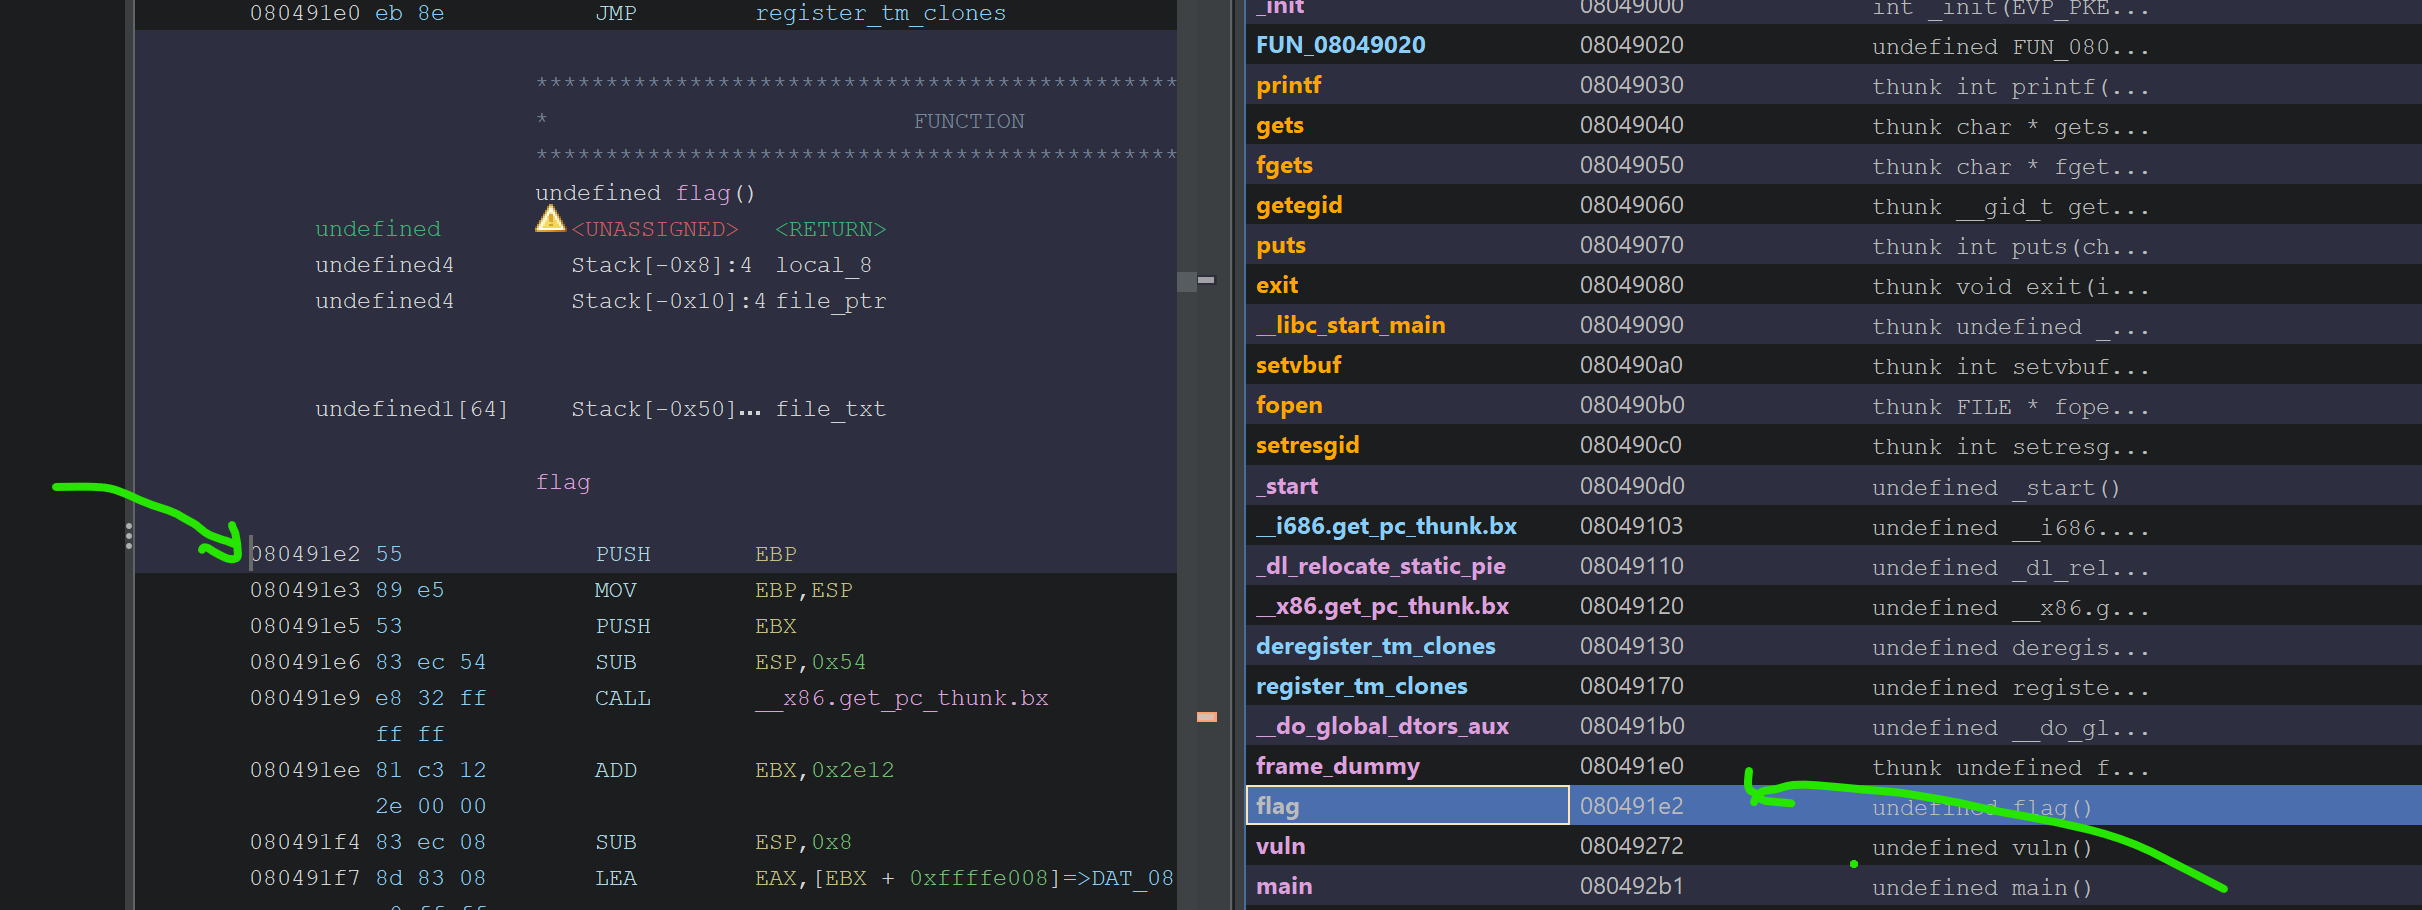
Task: Select the main function in the functions table
Action: click(x=1284, y=886)
